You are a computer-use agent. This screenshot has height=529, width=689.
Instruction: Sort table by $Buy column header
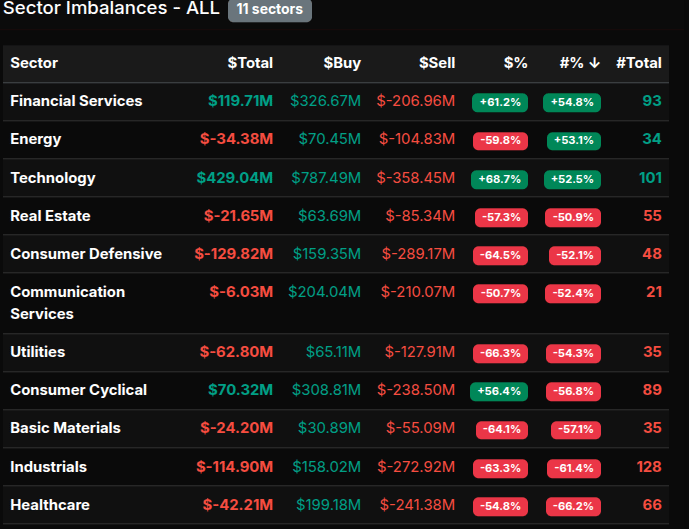[342, 63]
